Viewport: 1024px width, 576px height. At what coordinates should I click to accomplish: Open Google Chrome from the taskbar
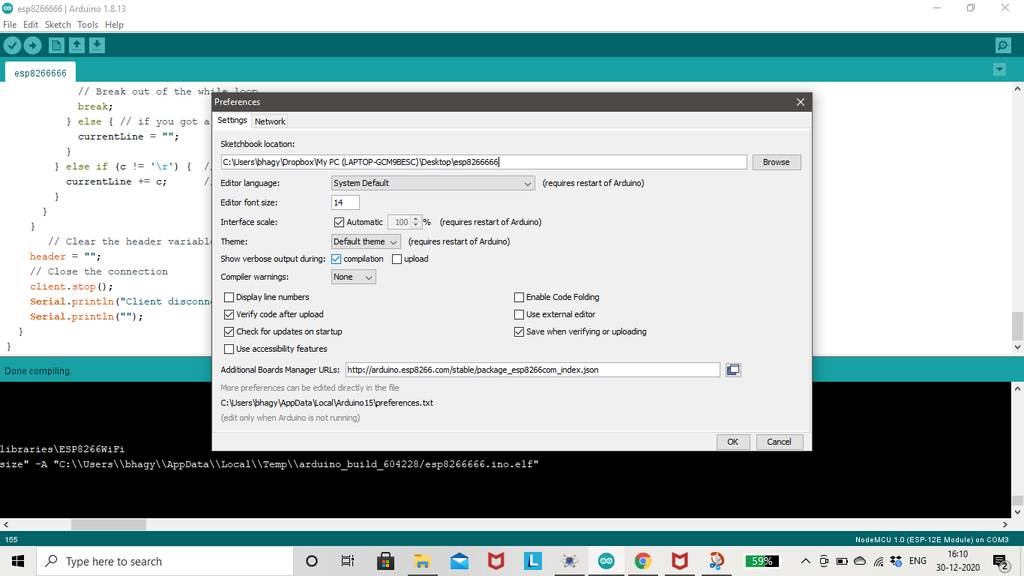pos(643,561)
